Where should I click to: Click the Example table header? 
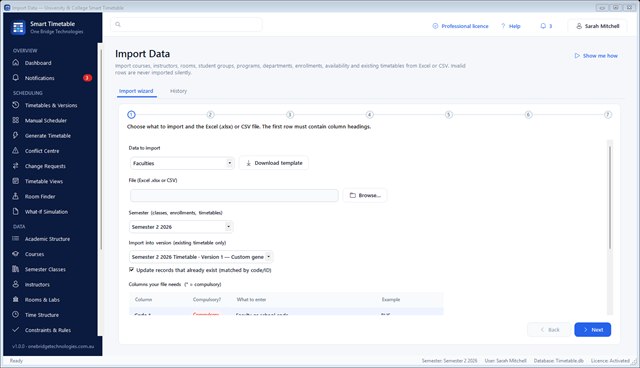point(391,299)
